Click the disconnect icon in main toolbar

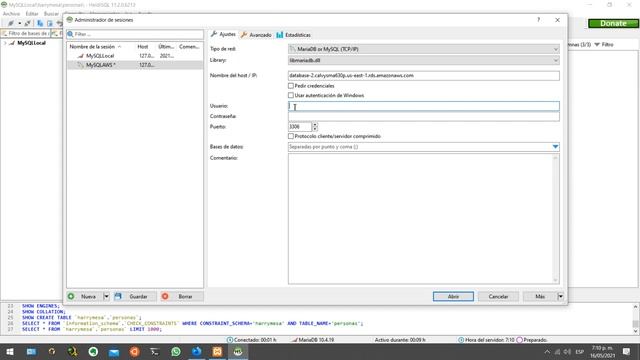[x=27, y=24]
